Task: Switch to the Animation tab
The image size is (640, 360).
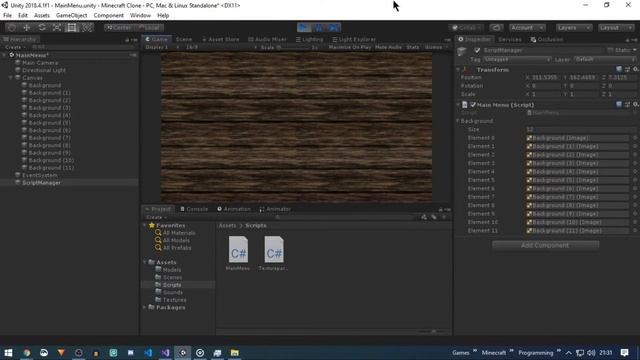Action: 234,209
